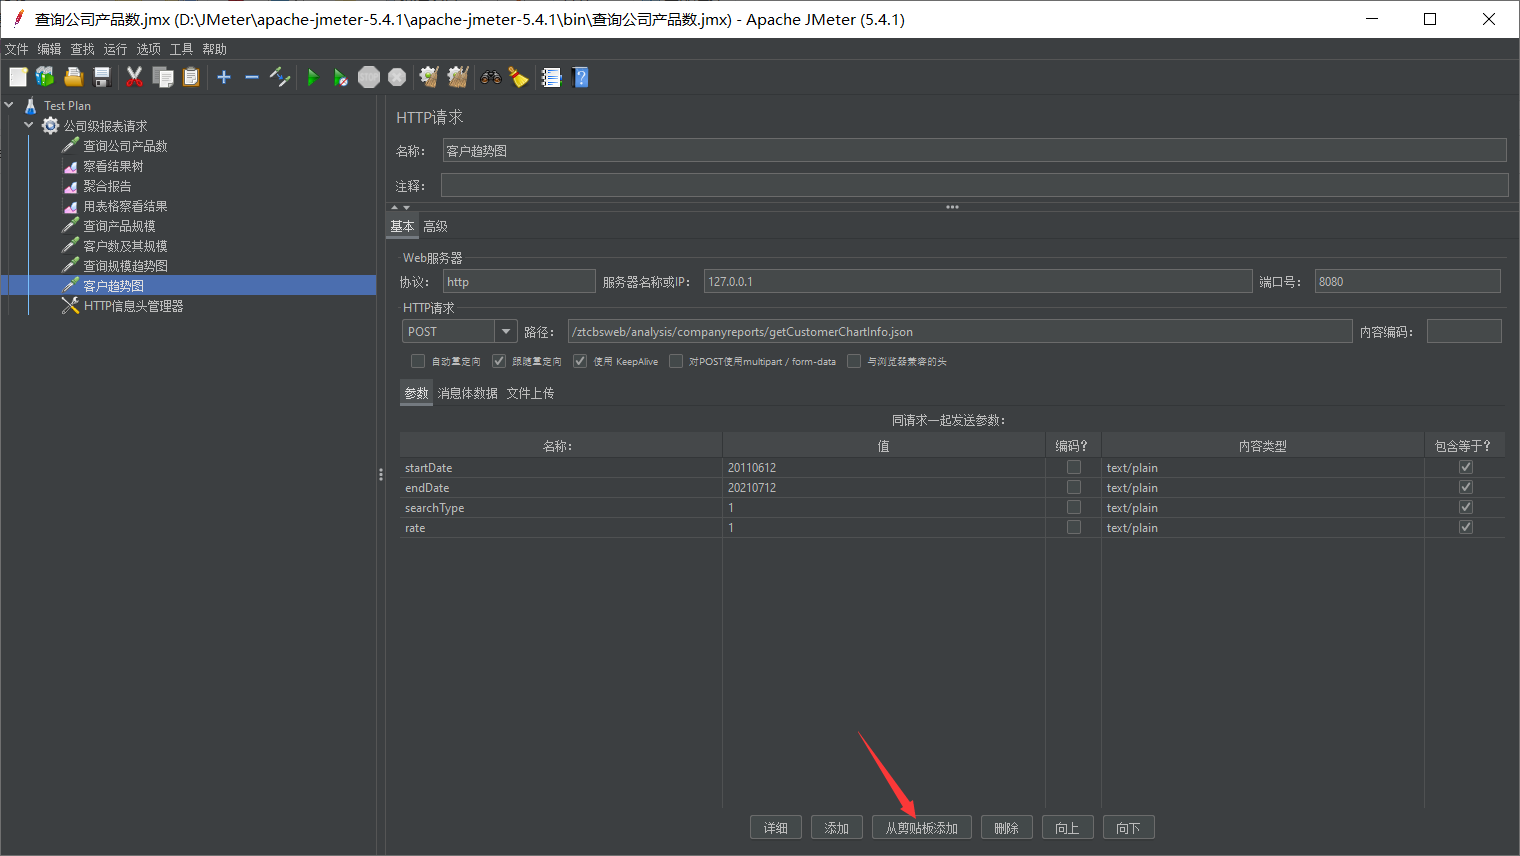Open the 运行 menu
The height and width of the screenshot is (856, 1520).
[115, 49]
